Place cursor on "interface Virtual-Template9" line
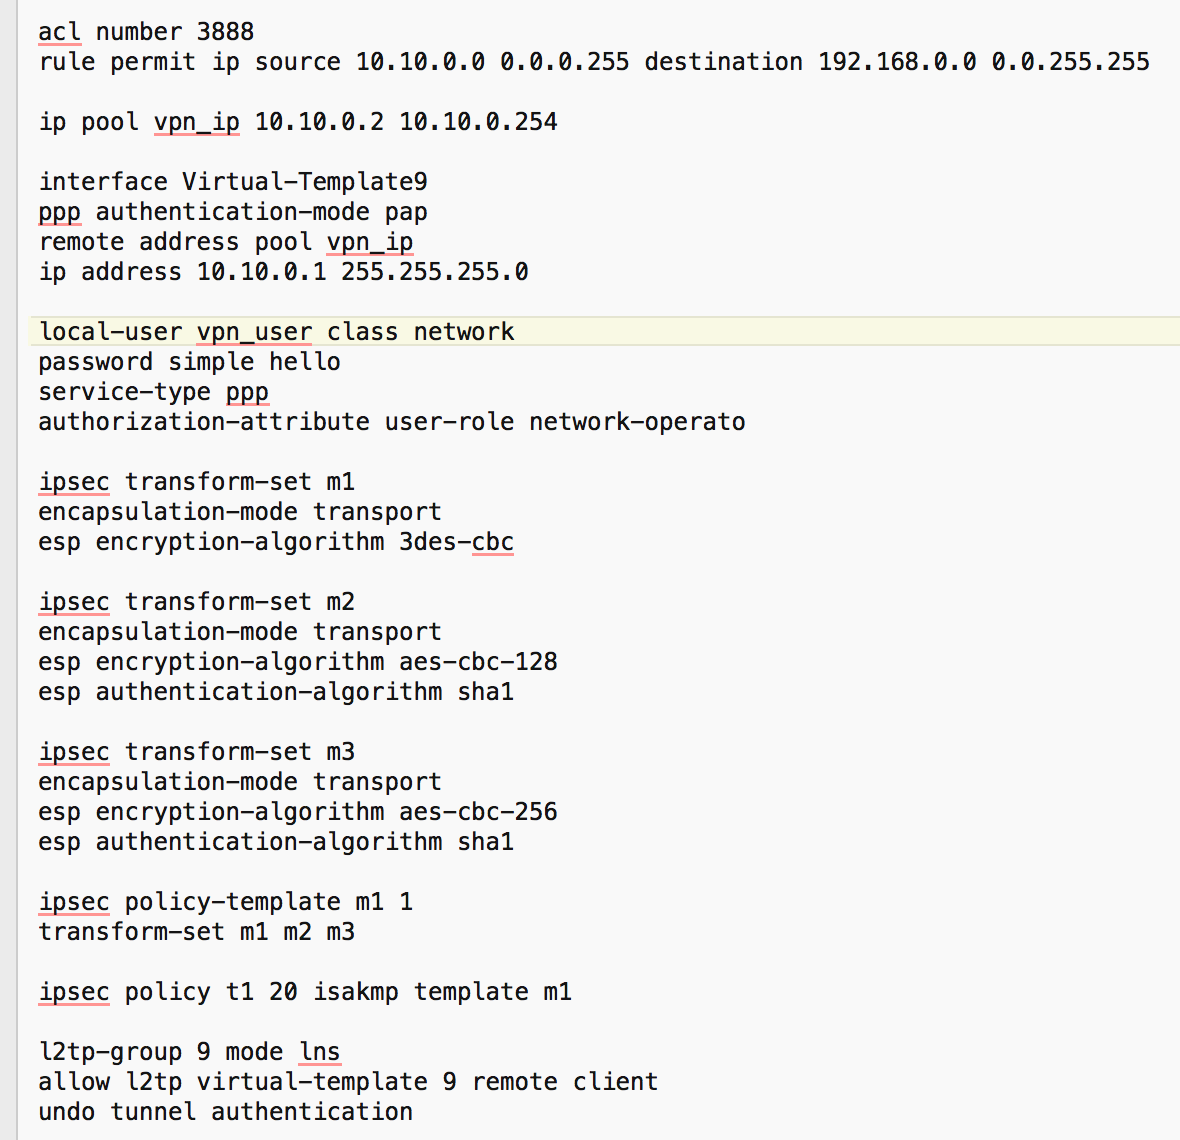This screenshot has height=1140, width=1180. pos(233,182)
